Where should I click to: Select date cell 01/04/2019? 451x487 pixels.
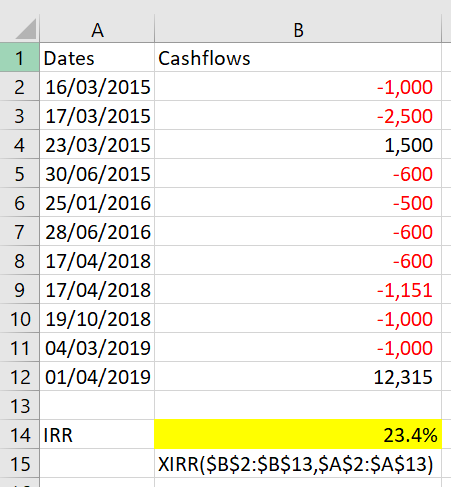(97, 377)
